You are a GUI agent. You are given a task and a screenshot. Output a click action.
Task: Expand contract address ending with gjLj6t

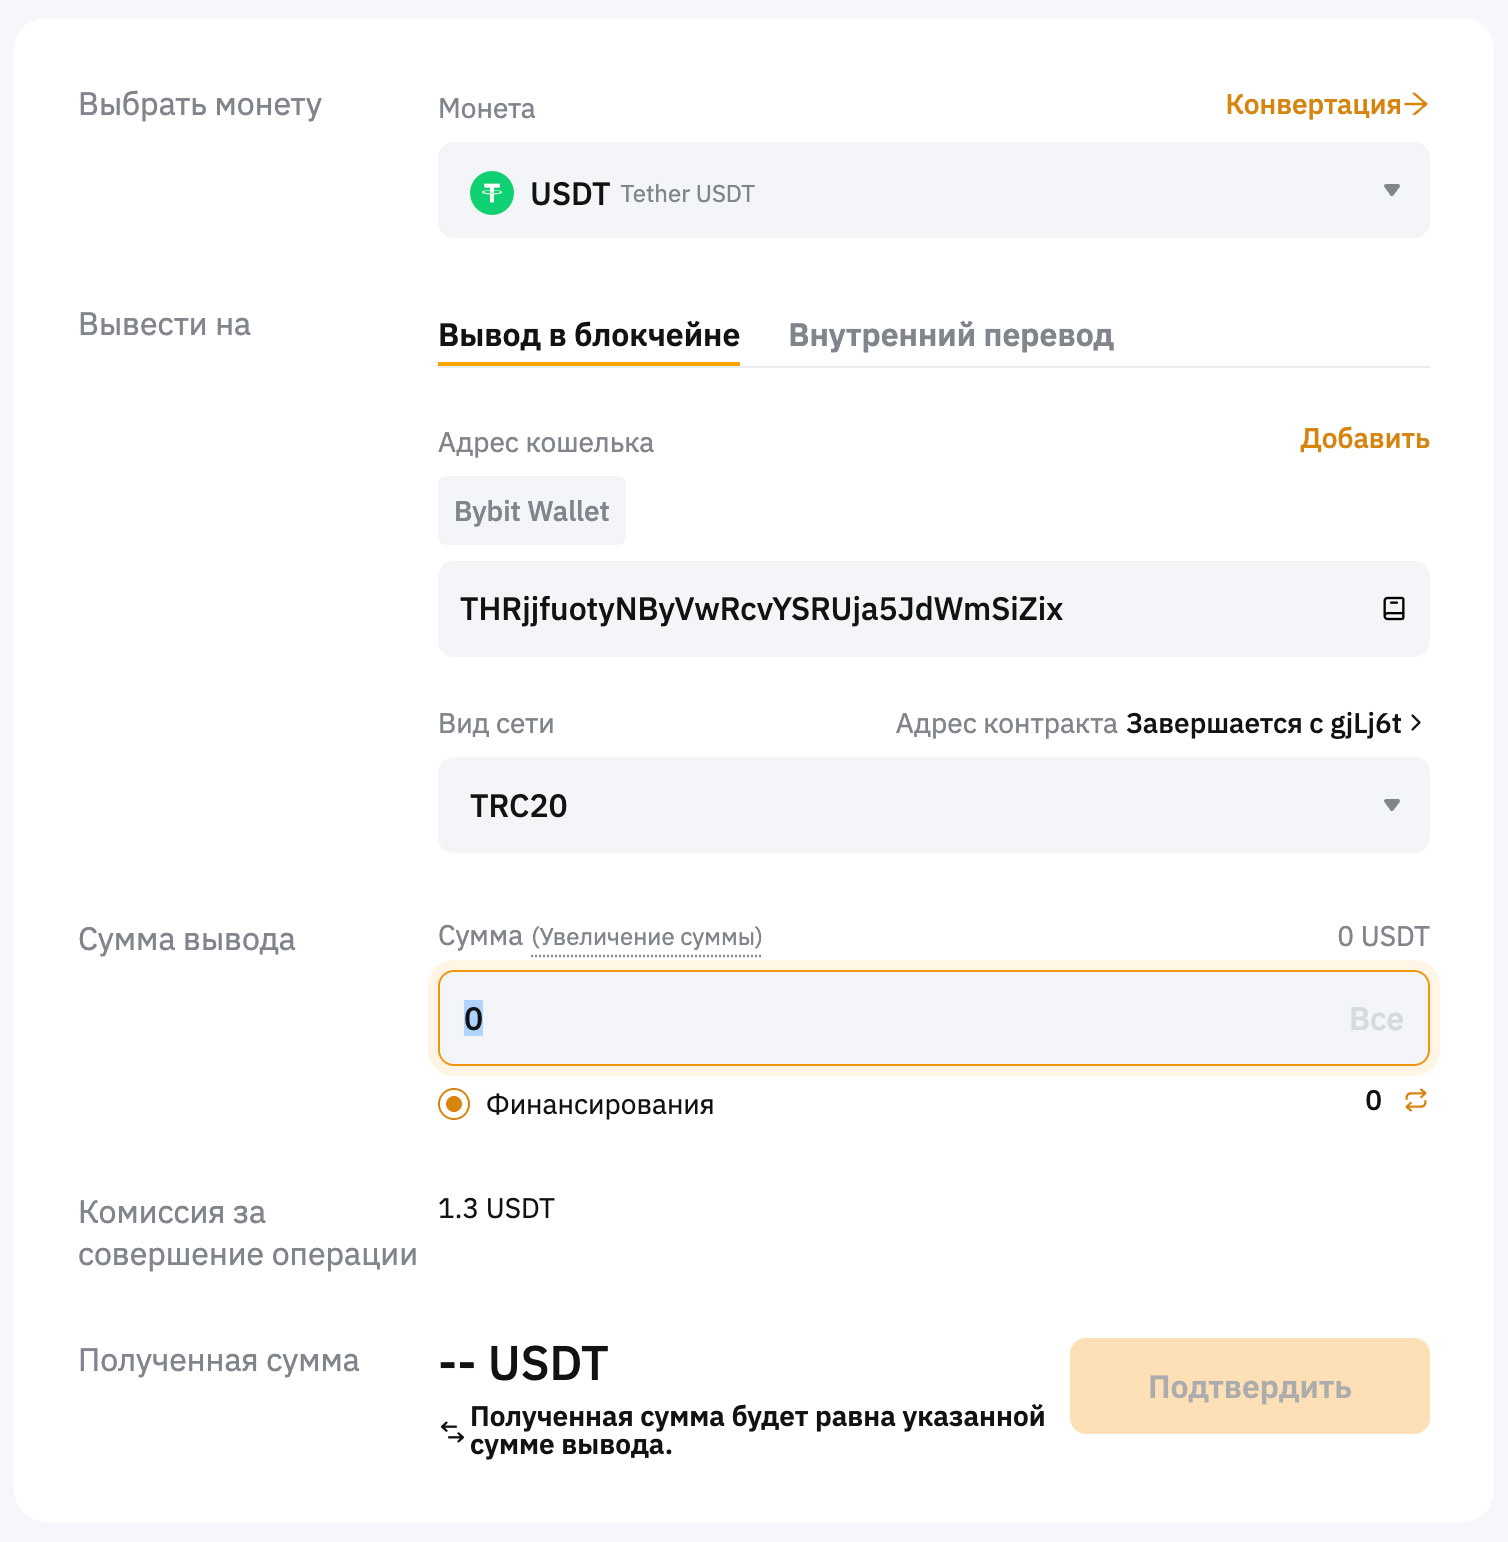point(1416,723)
